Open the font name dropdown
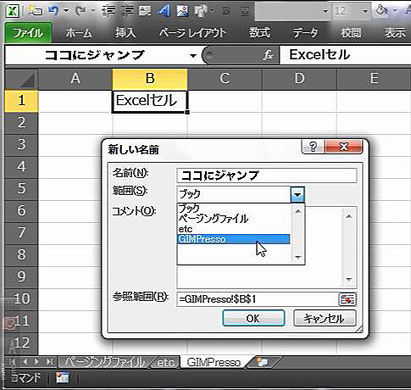Screen dimensions: 411x390 [x=325, y=11]
